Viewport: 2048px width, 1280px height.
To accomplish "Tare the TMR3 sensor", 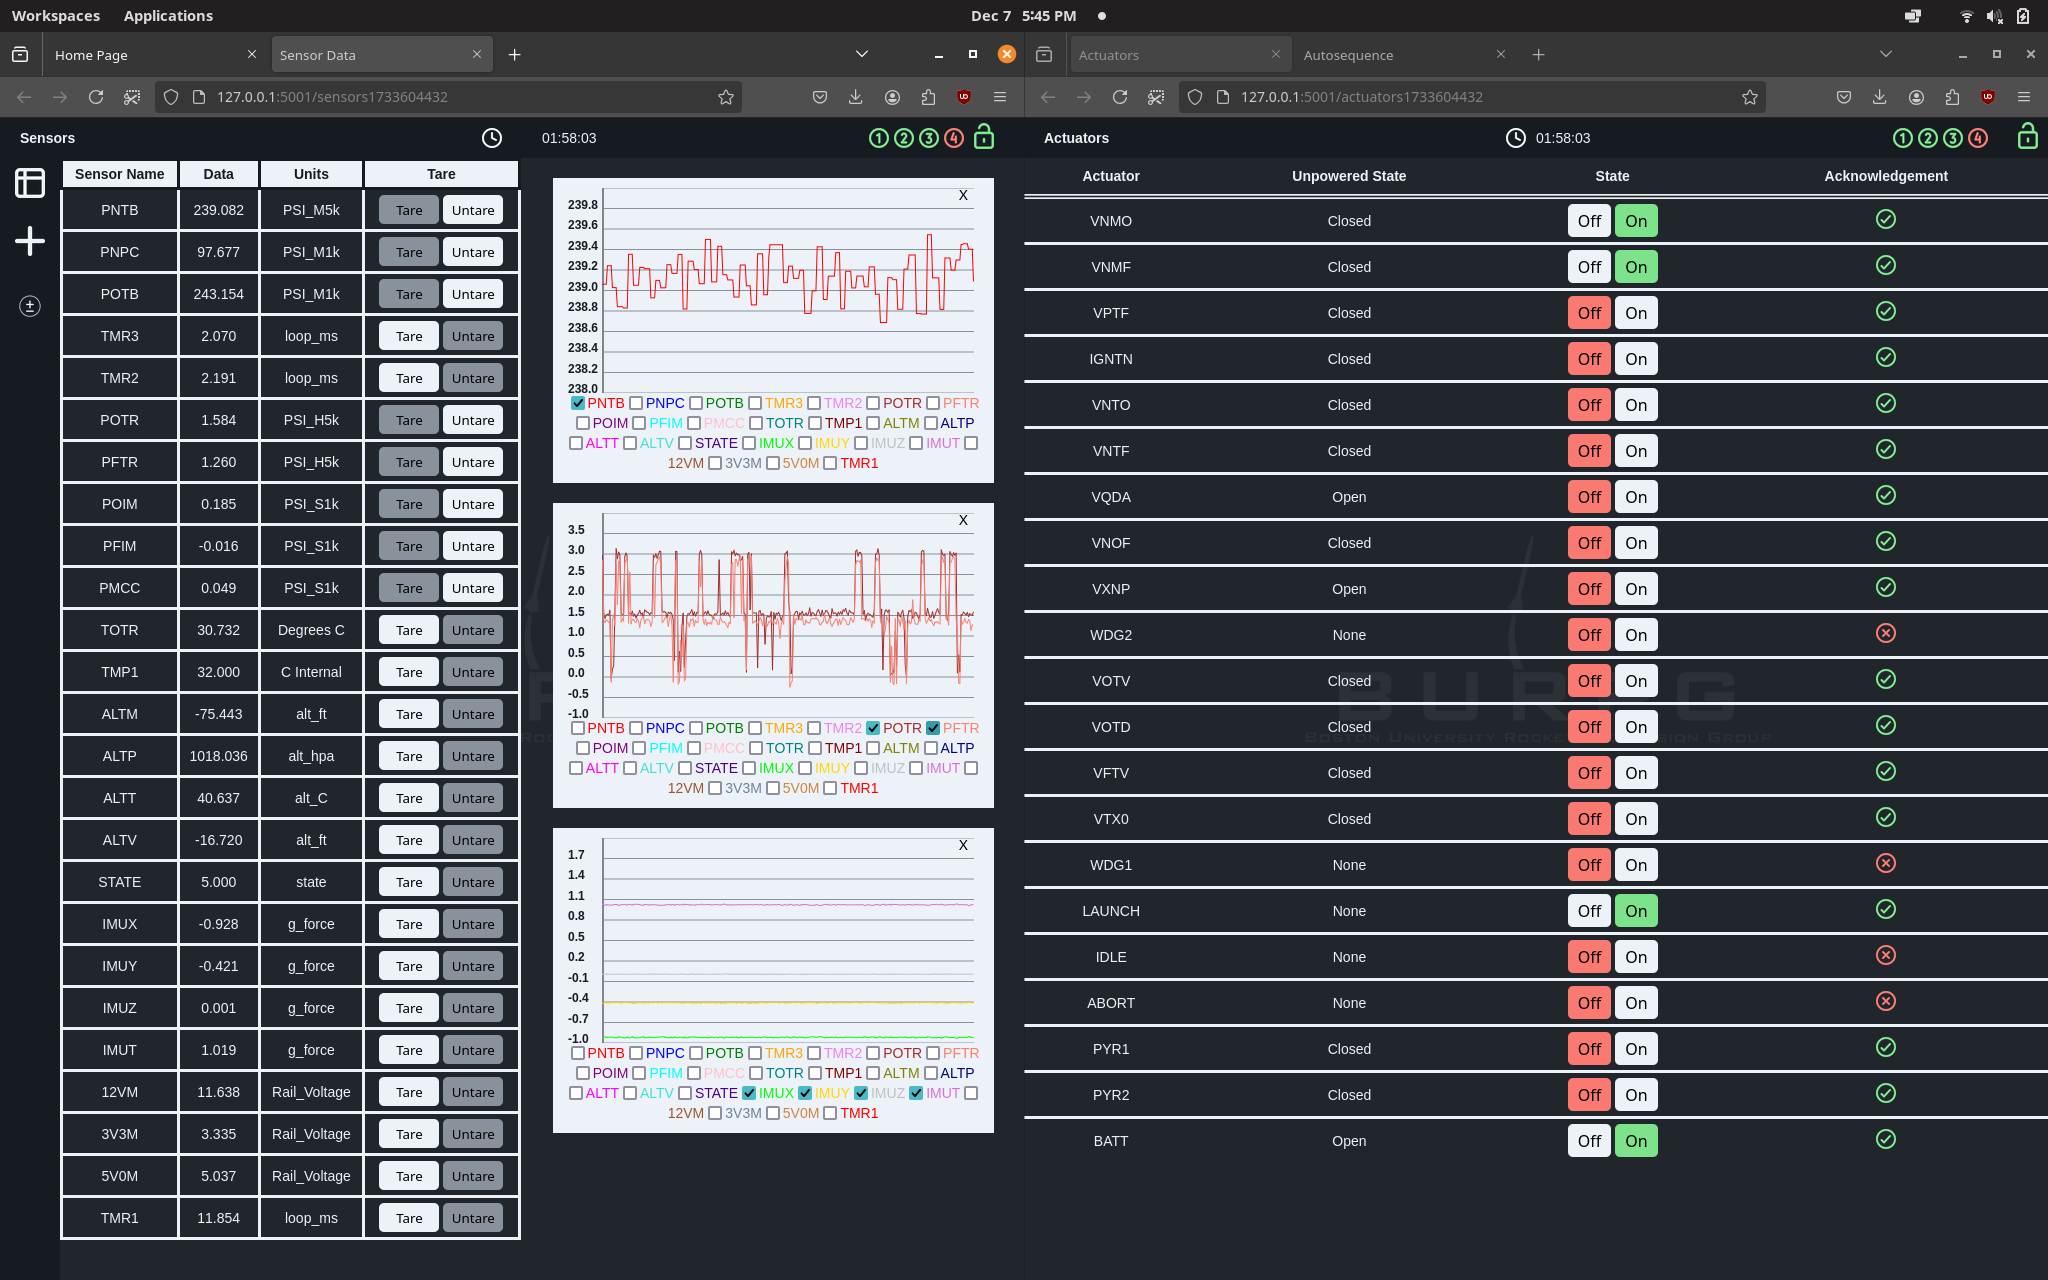I will click(409, 336).
